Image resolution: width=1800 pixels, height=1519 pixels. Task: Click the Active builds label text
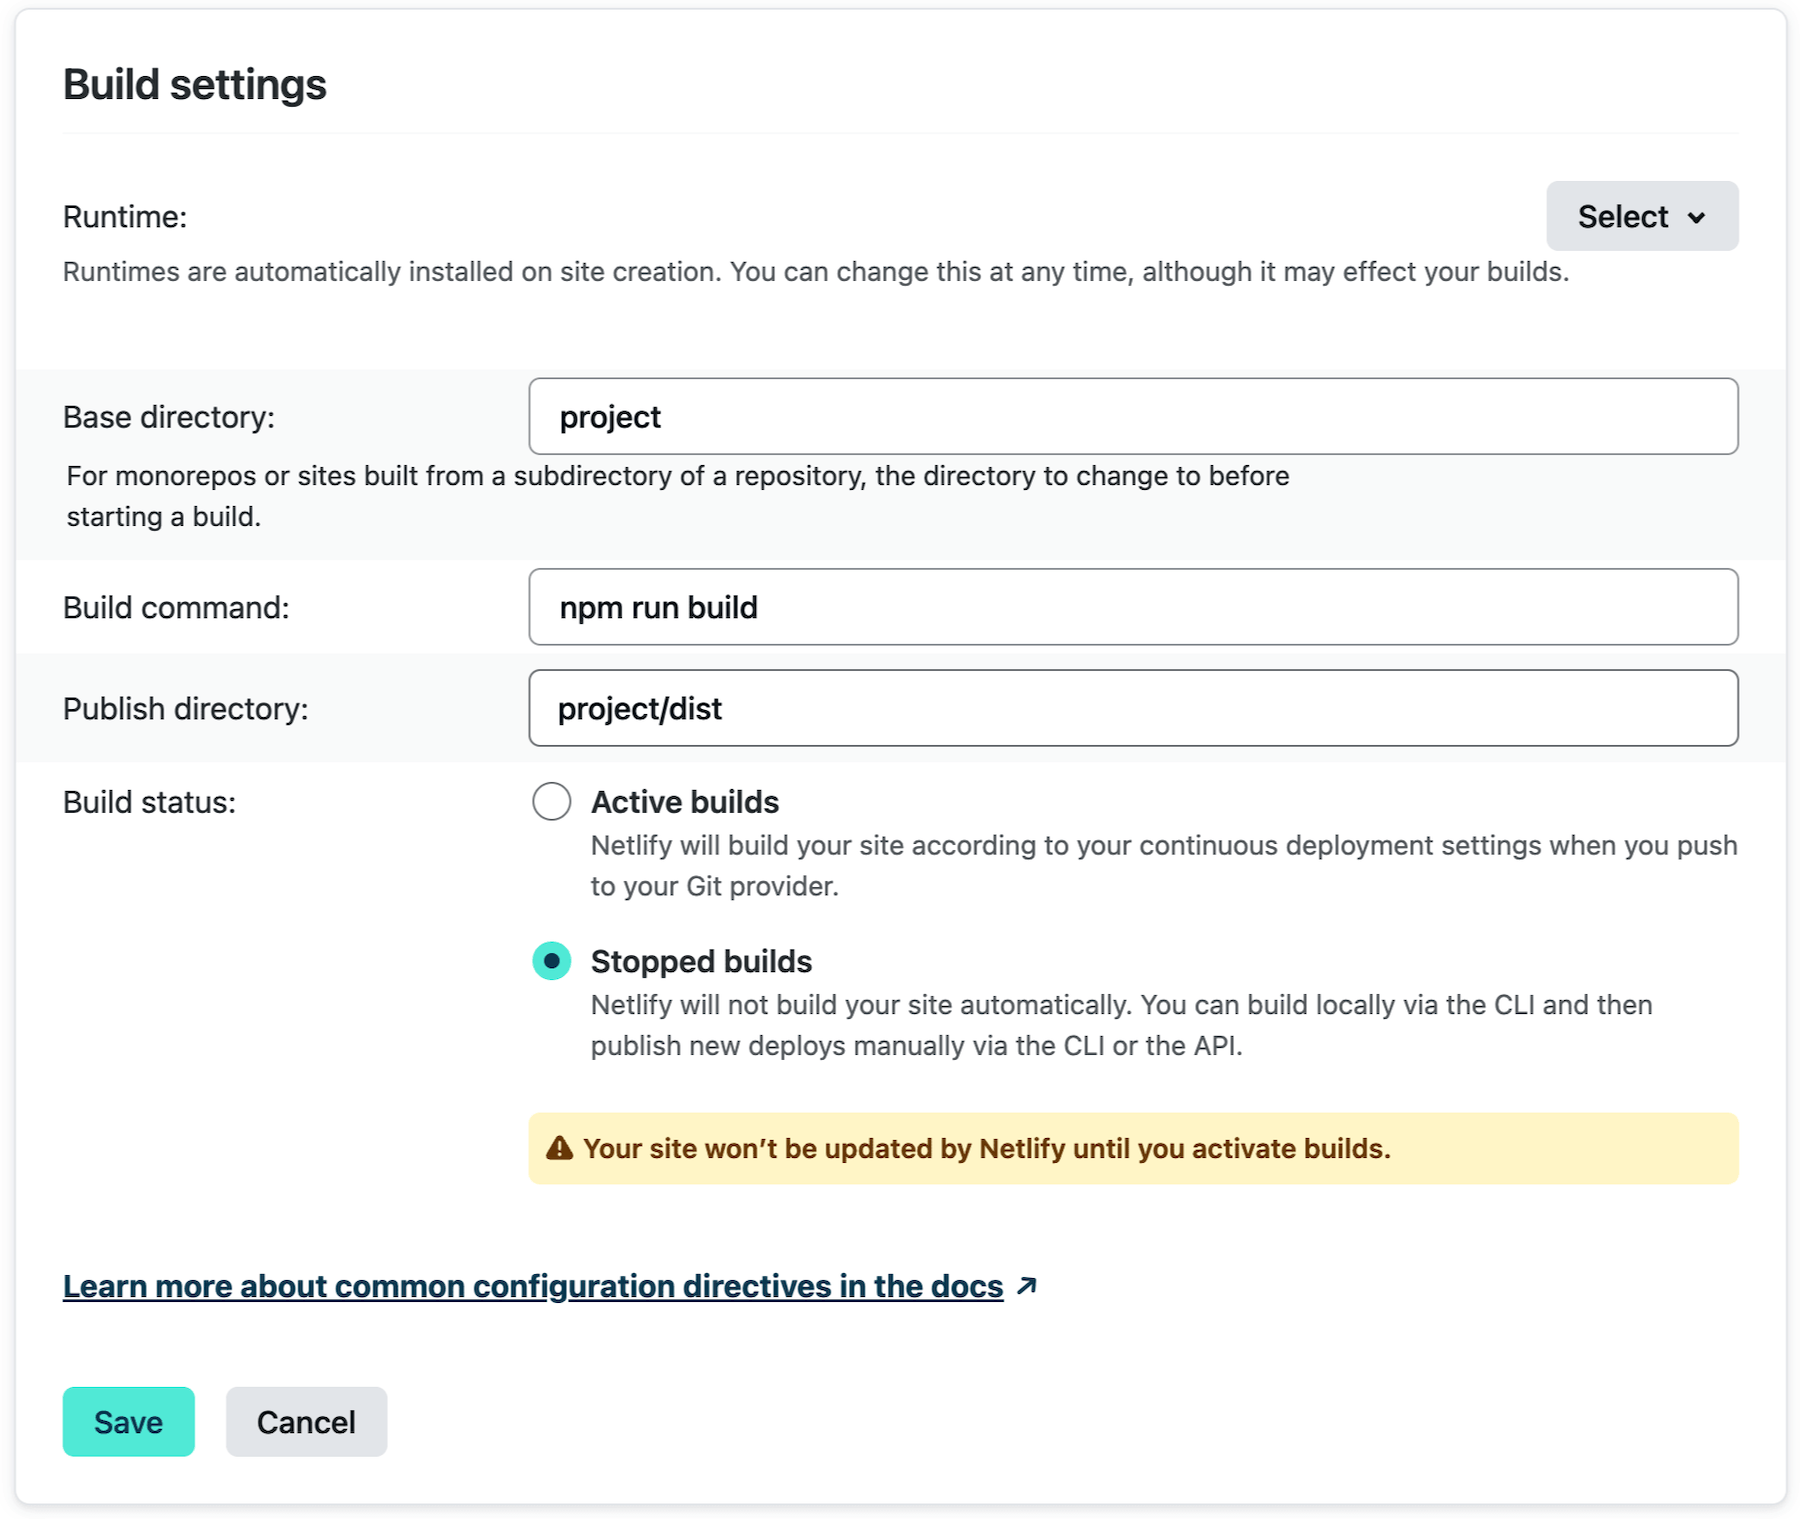pyautogui.click(x=684, y=802)
